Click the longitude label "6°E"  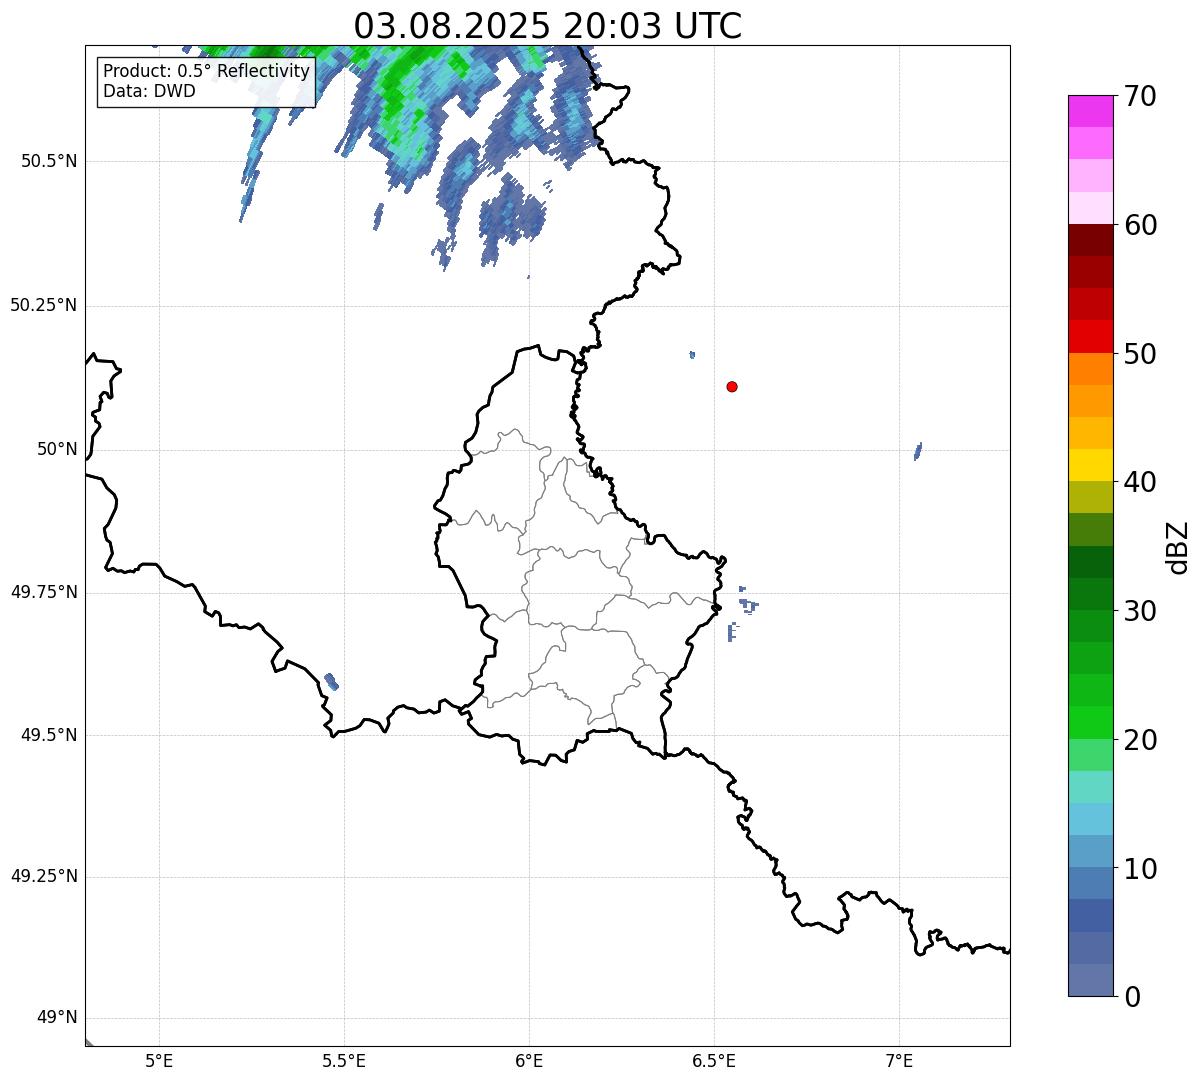point(529,1060)
